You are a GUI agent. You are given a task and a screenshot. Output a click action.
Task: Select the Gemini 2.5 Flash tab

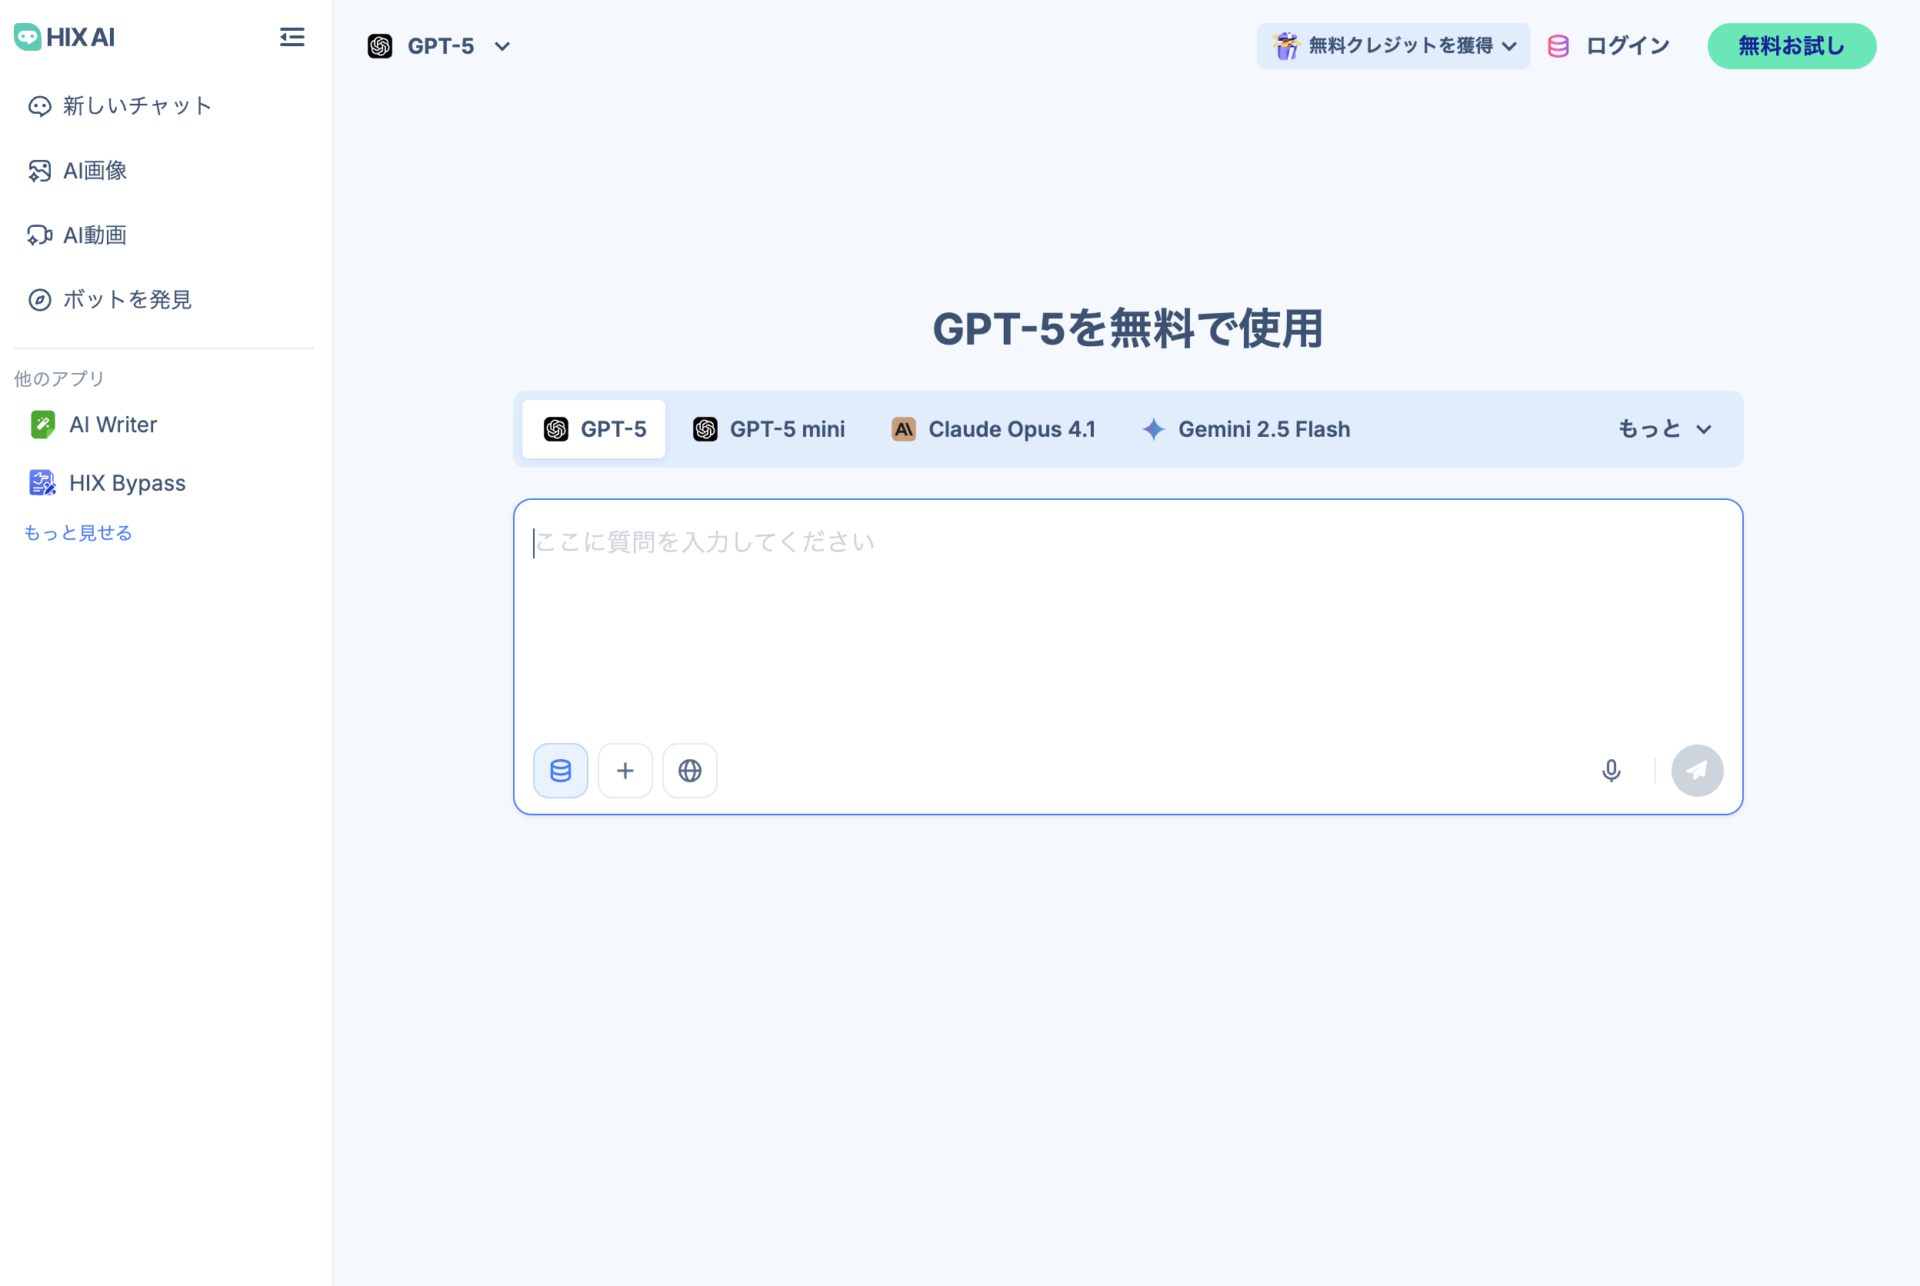coord(1246,429)
